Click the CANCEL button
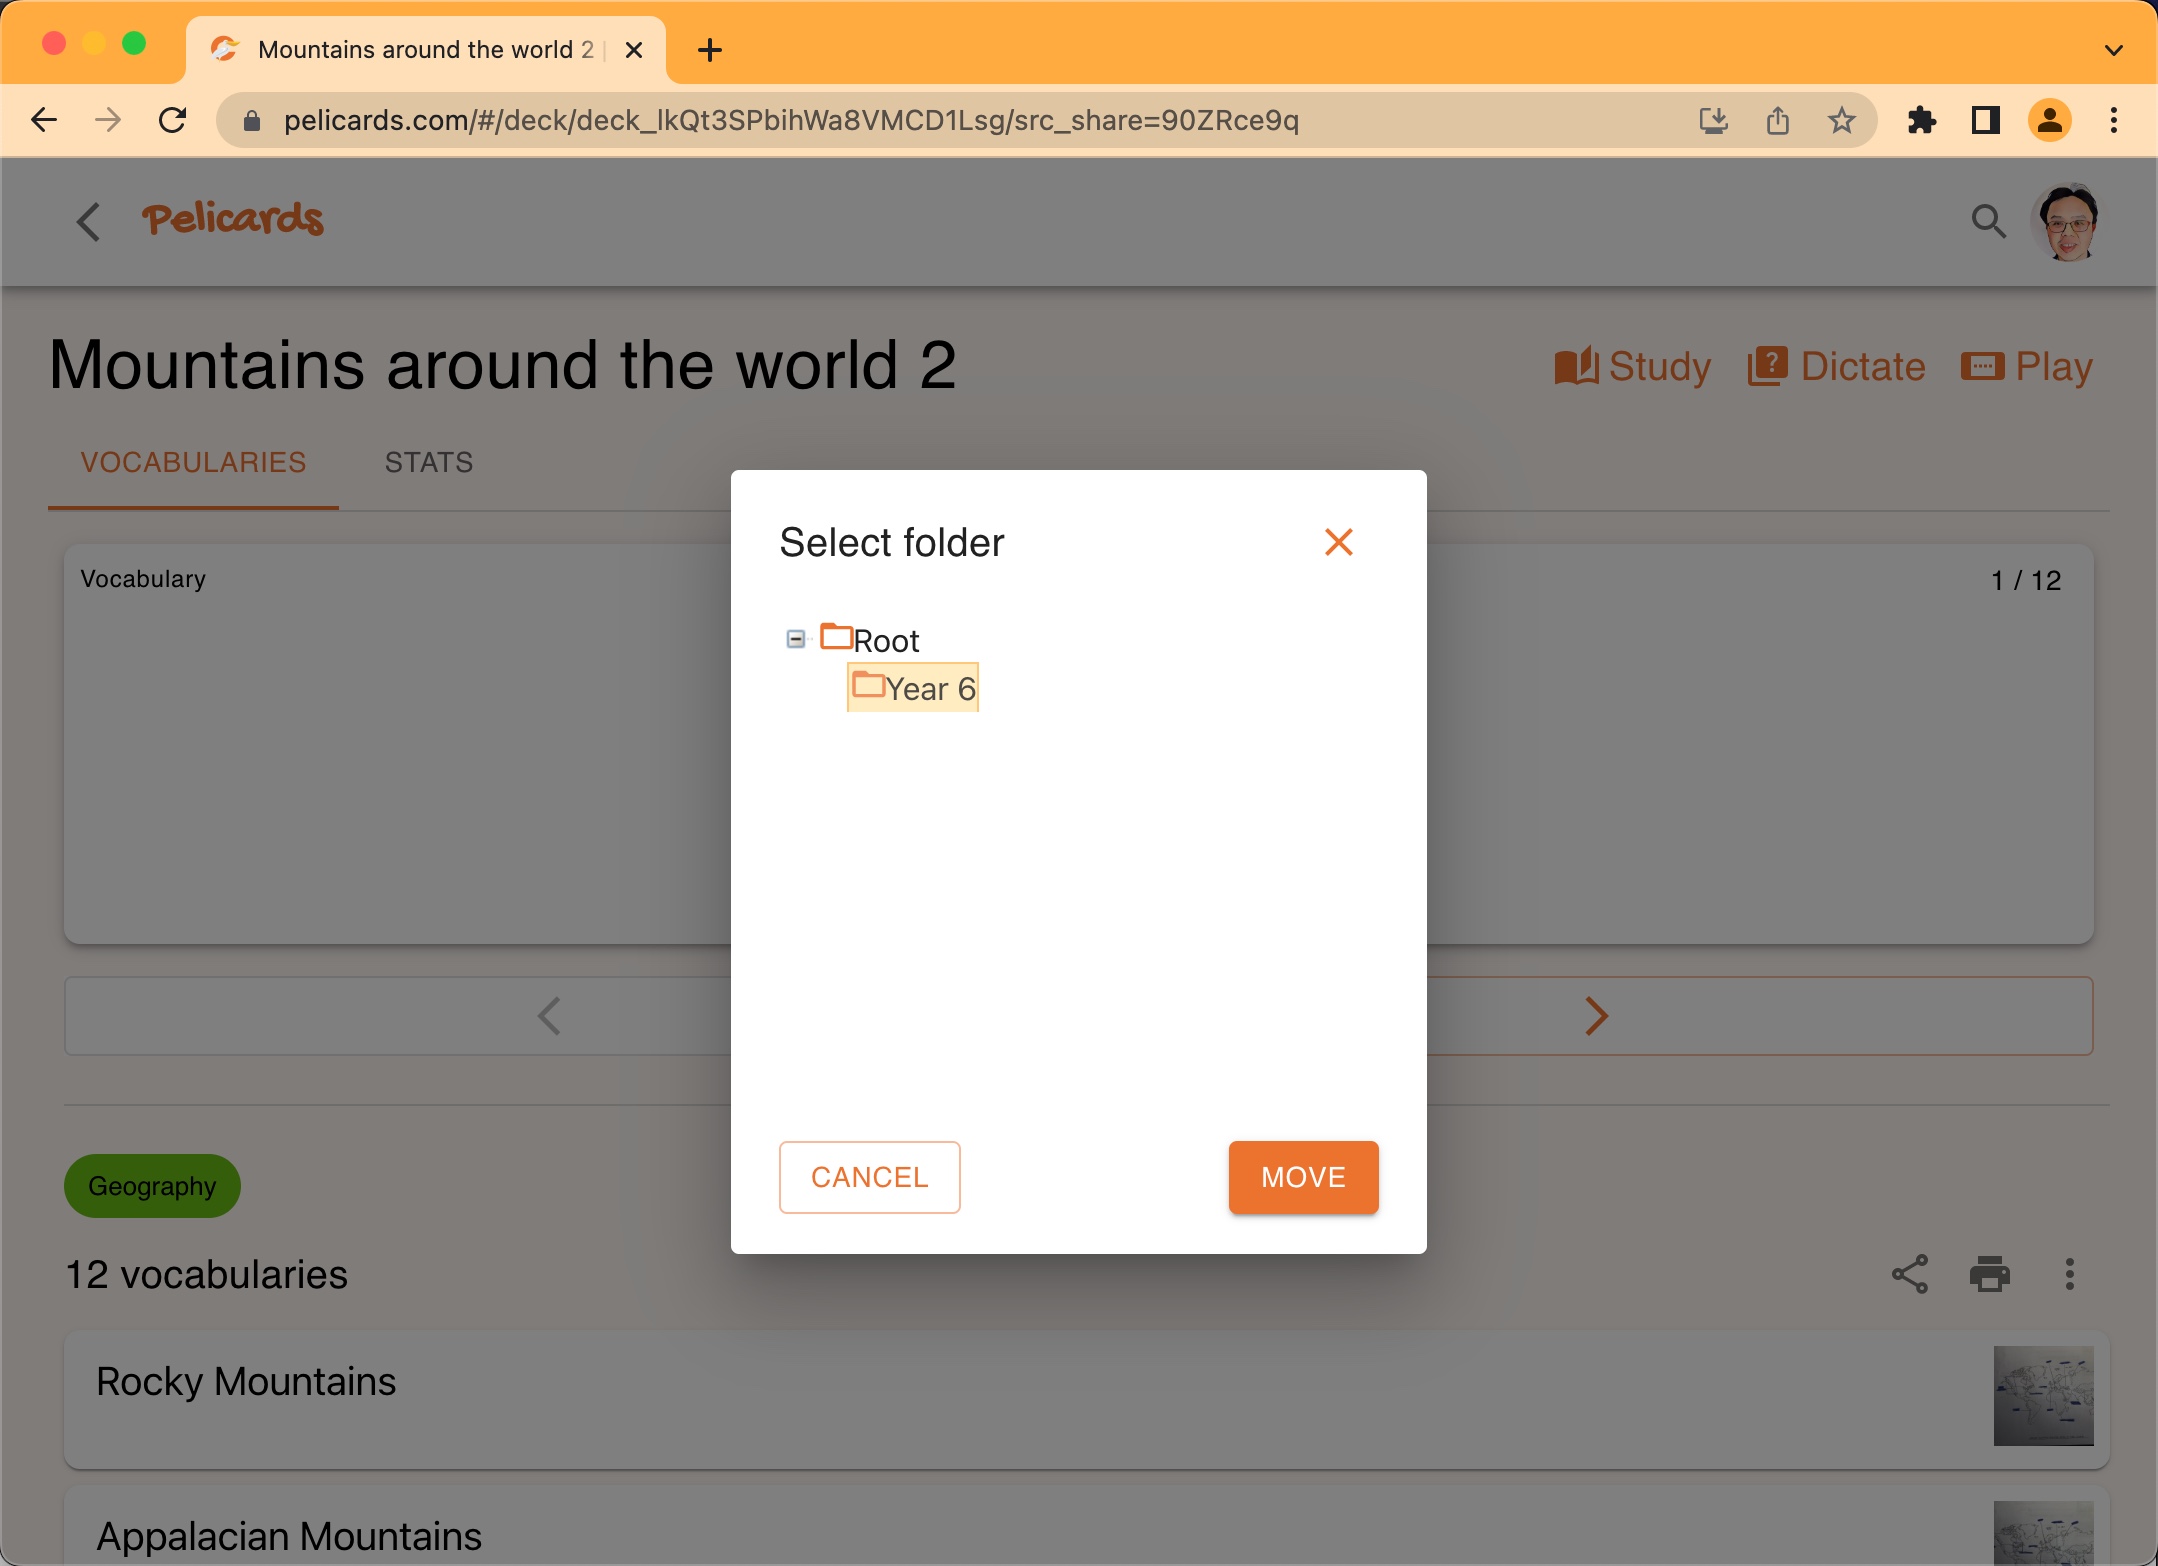The width and height of the screenshot is (2158, 1566). (869, 1177)
